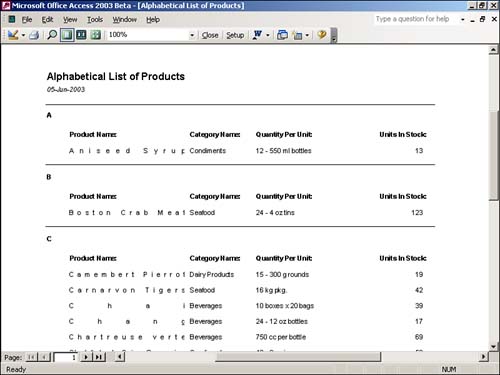Select the Zoom magnifier tool
Image resolution: width=500 pixels, height=375 pixels.
pos(52,35)
